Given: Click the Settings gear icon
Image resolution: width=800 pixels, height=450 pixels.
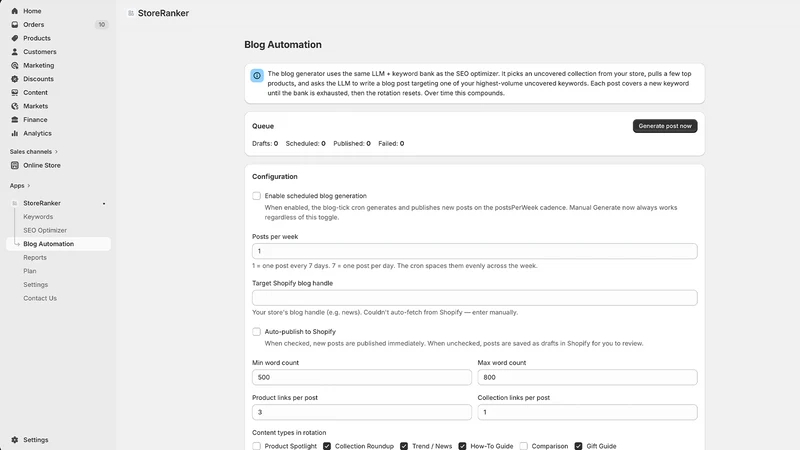Looking at the screenshot, I should (15, 440).
